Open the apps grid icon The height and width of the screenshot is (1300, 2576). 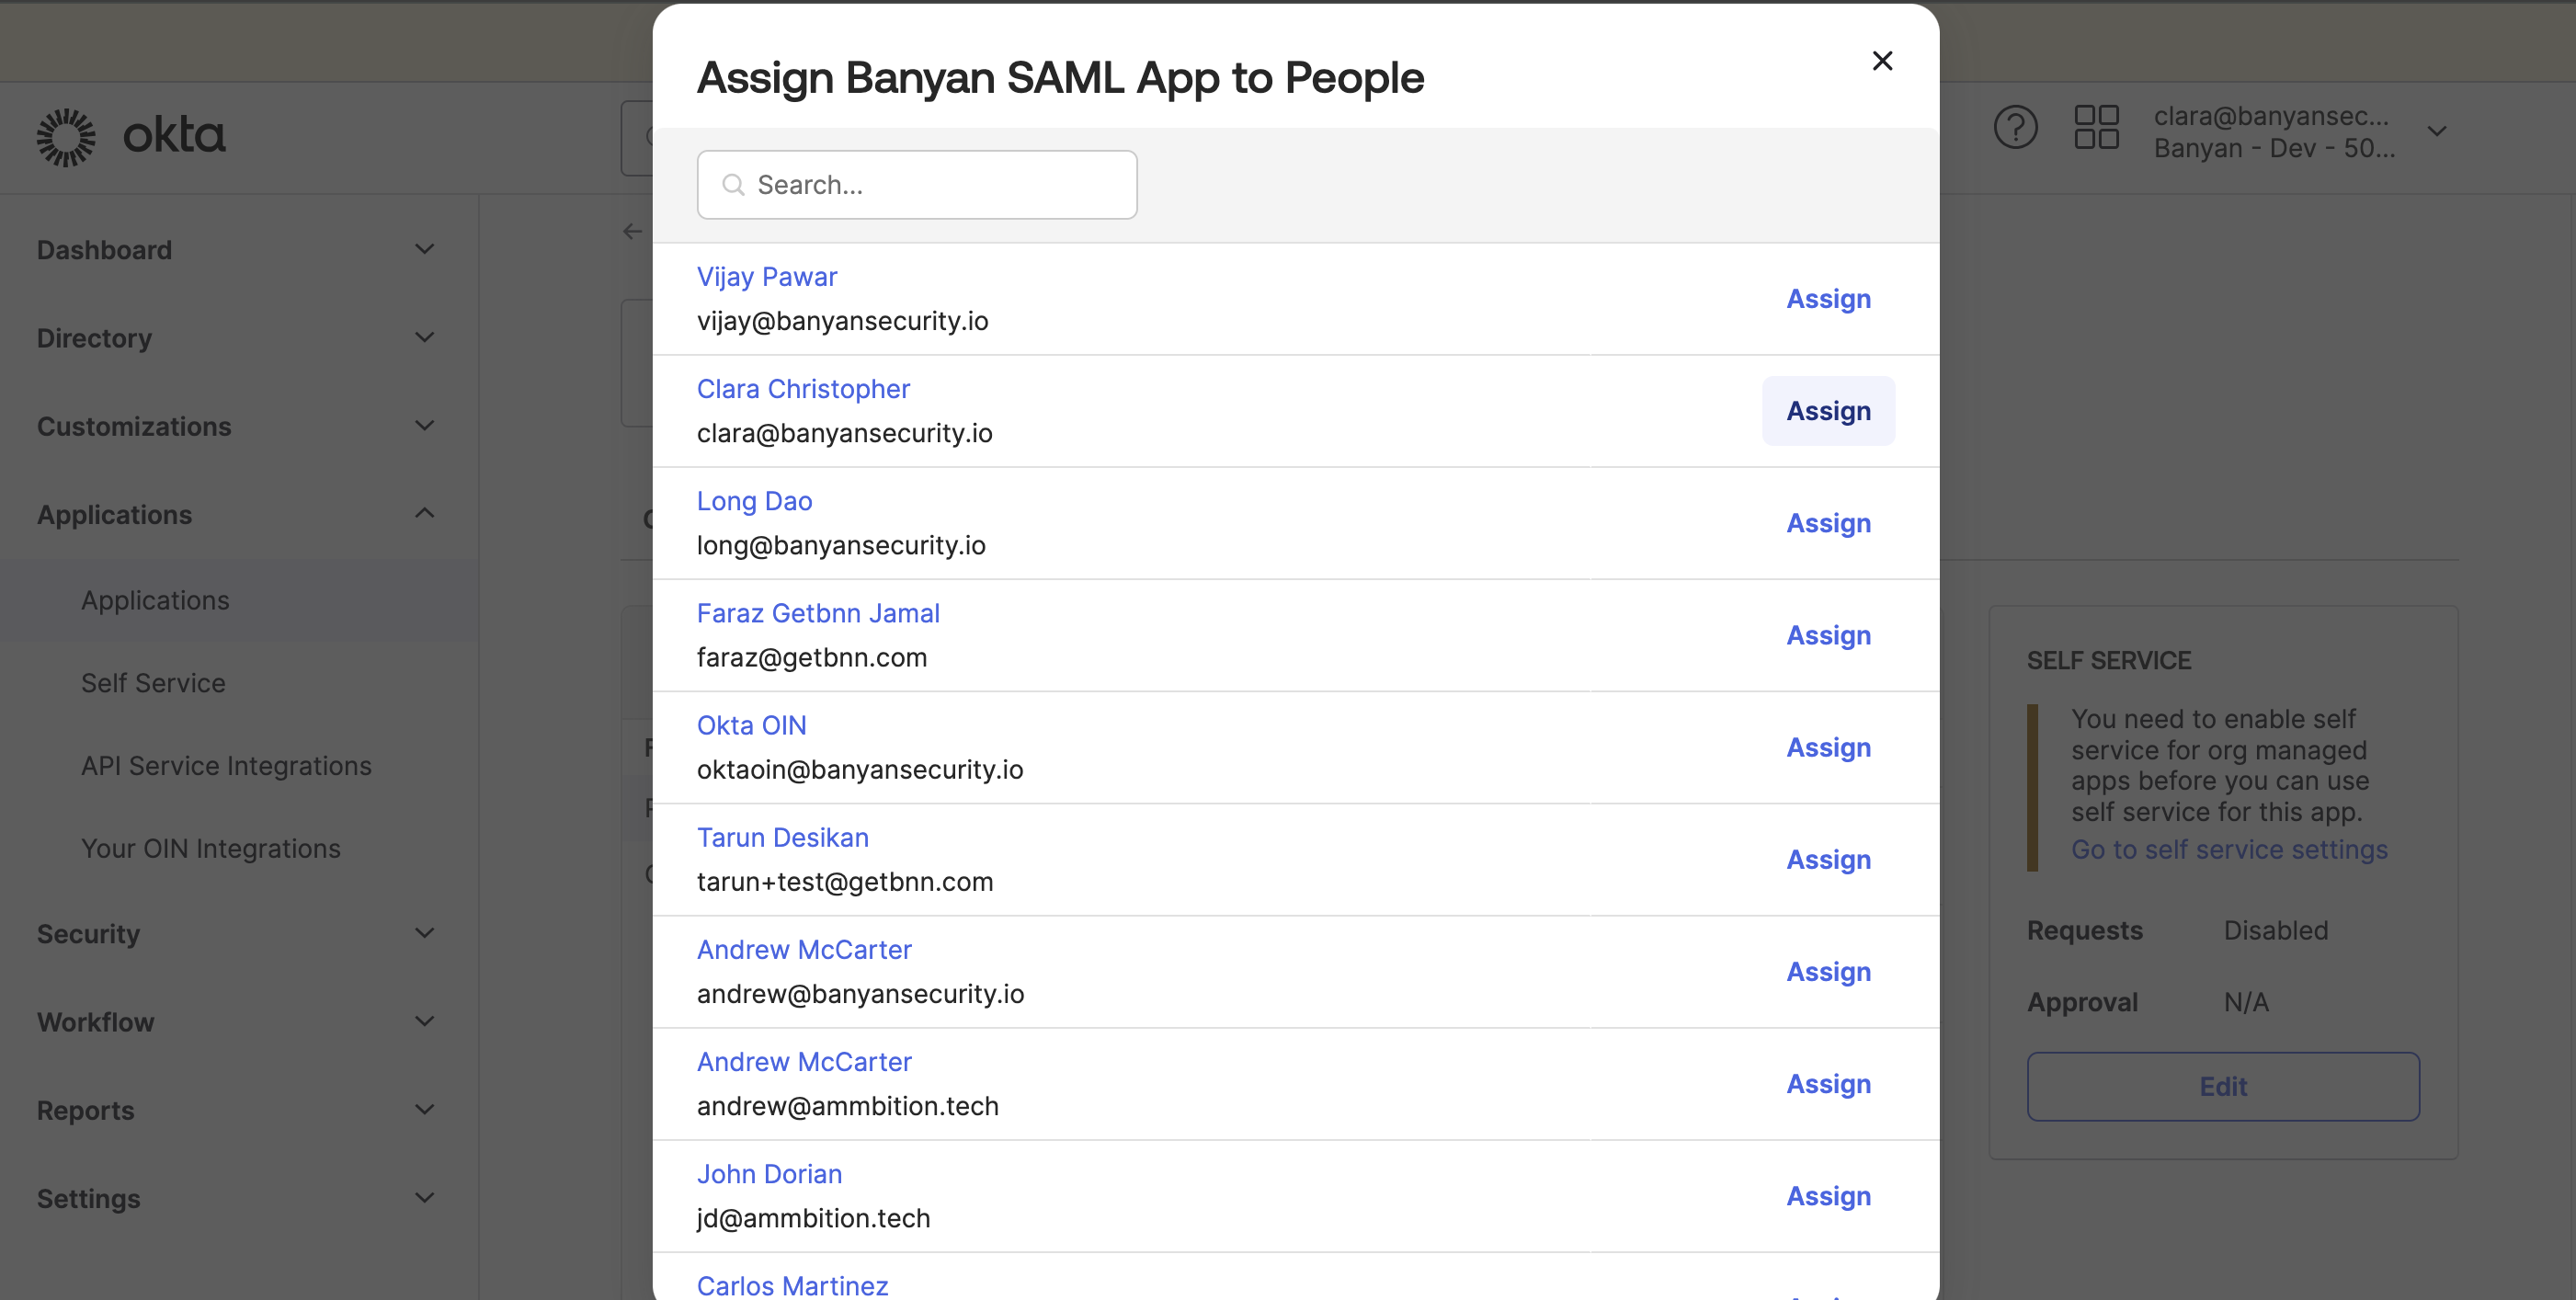coord(2095,128)
